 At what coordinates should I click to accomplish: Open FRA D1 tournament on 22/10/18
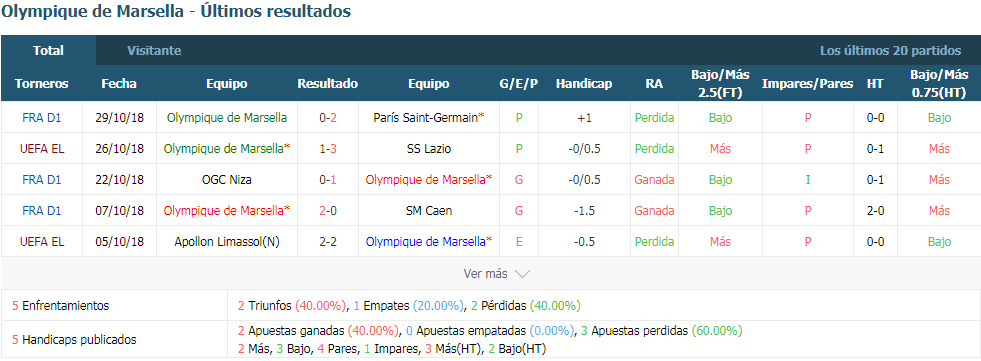pyautogui.click(x=41, y=180)
